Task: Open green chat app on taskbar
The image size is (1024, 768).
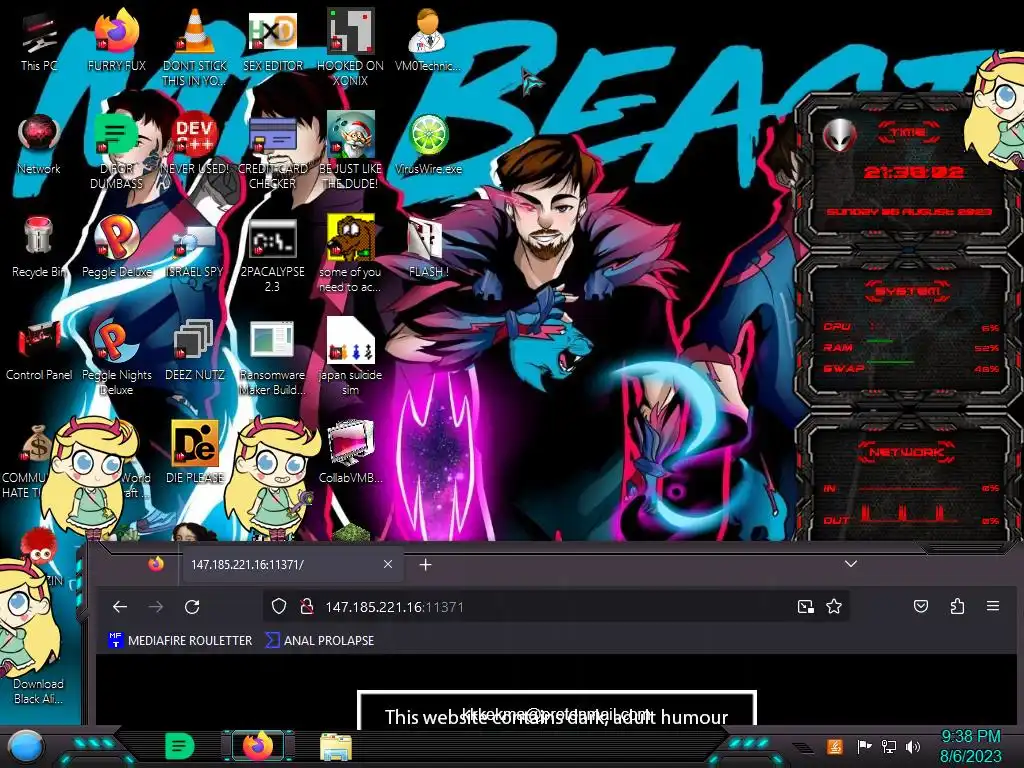Action: [x=180, y=746]
